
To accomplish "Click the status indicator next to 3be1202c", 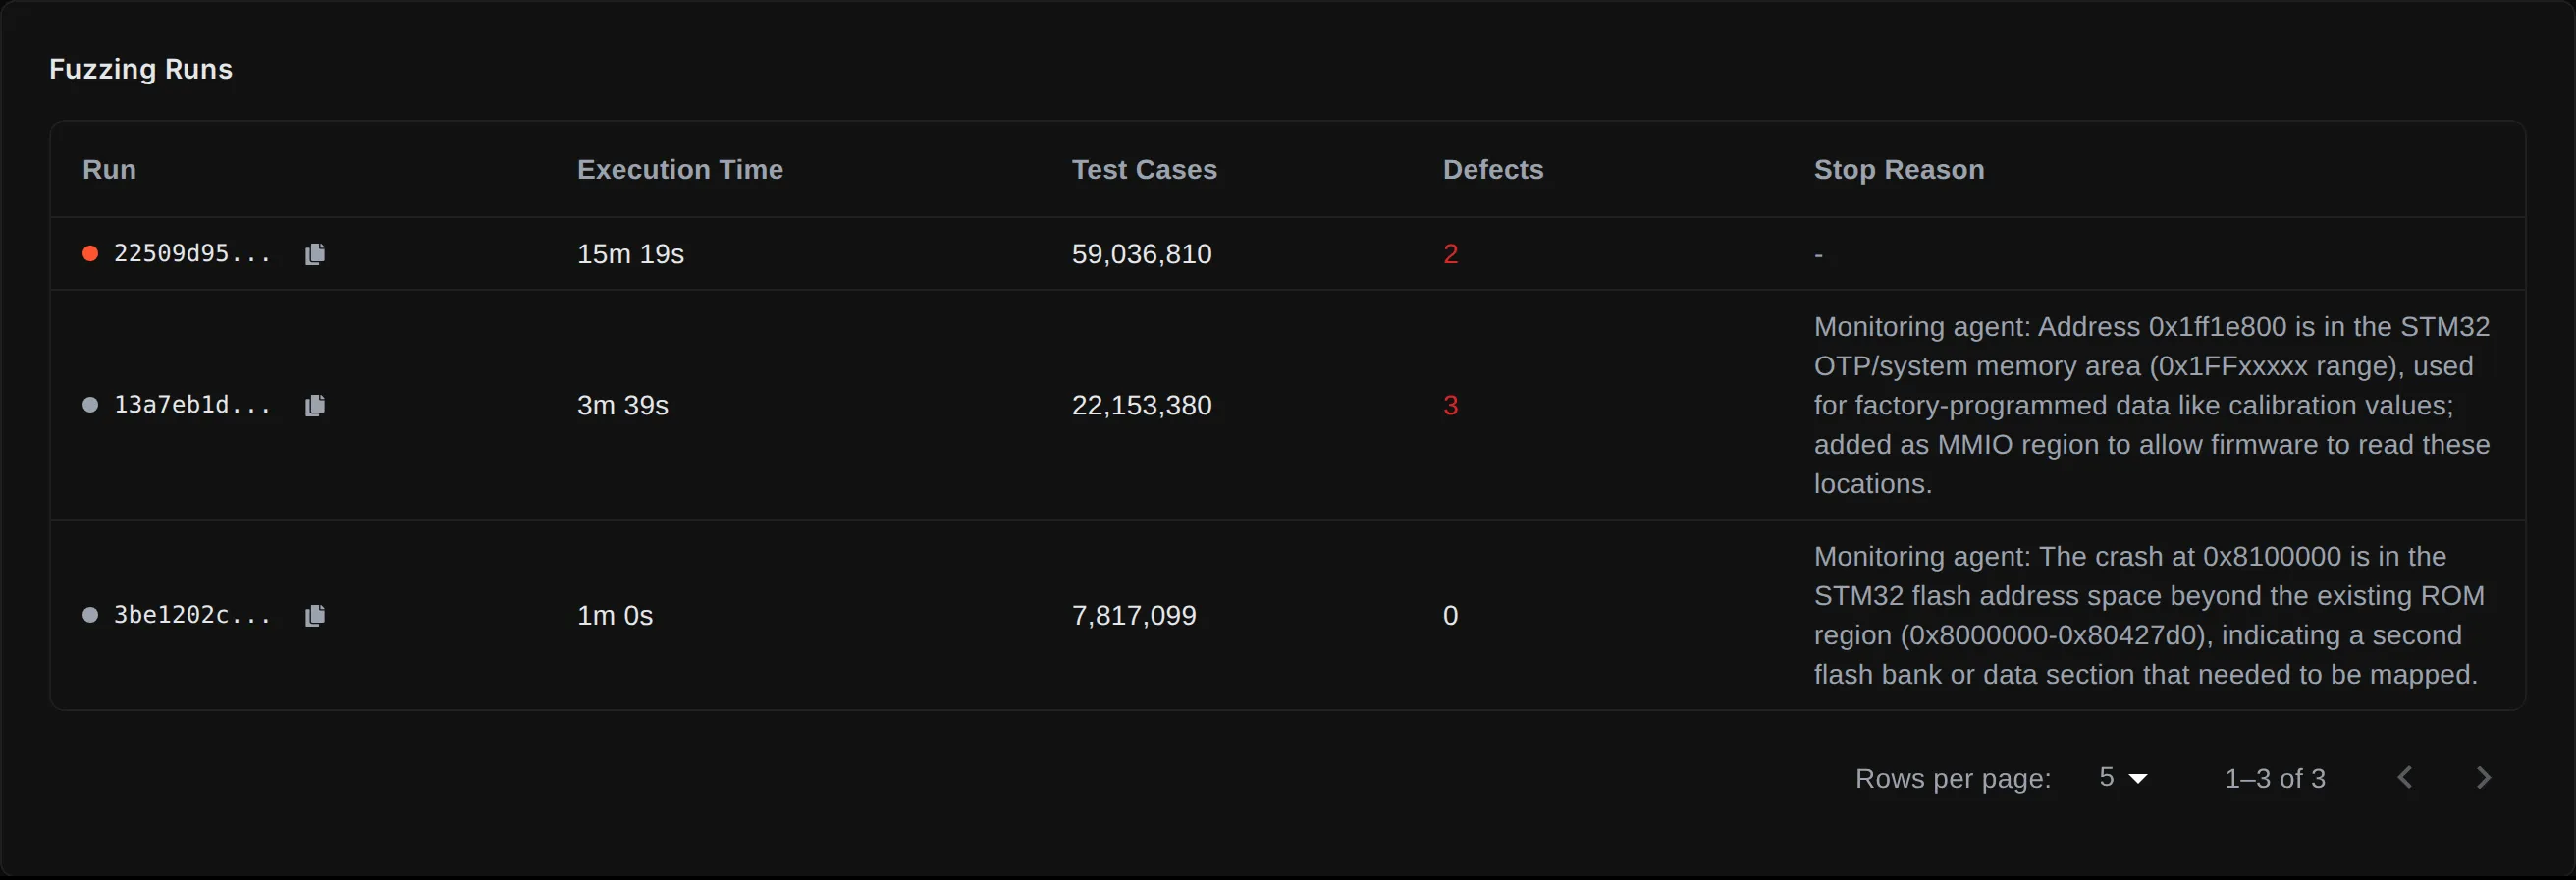I will [x=89, y=615].
